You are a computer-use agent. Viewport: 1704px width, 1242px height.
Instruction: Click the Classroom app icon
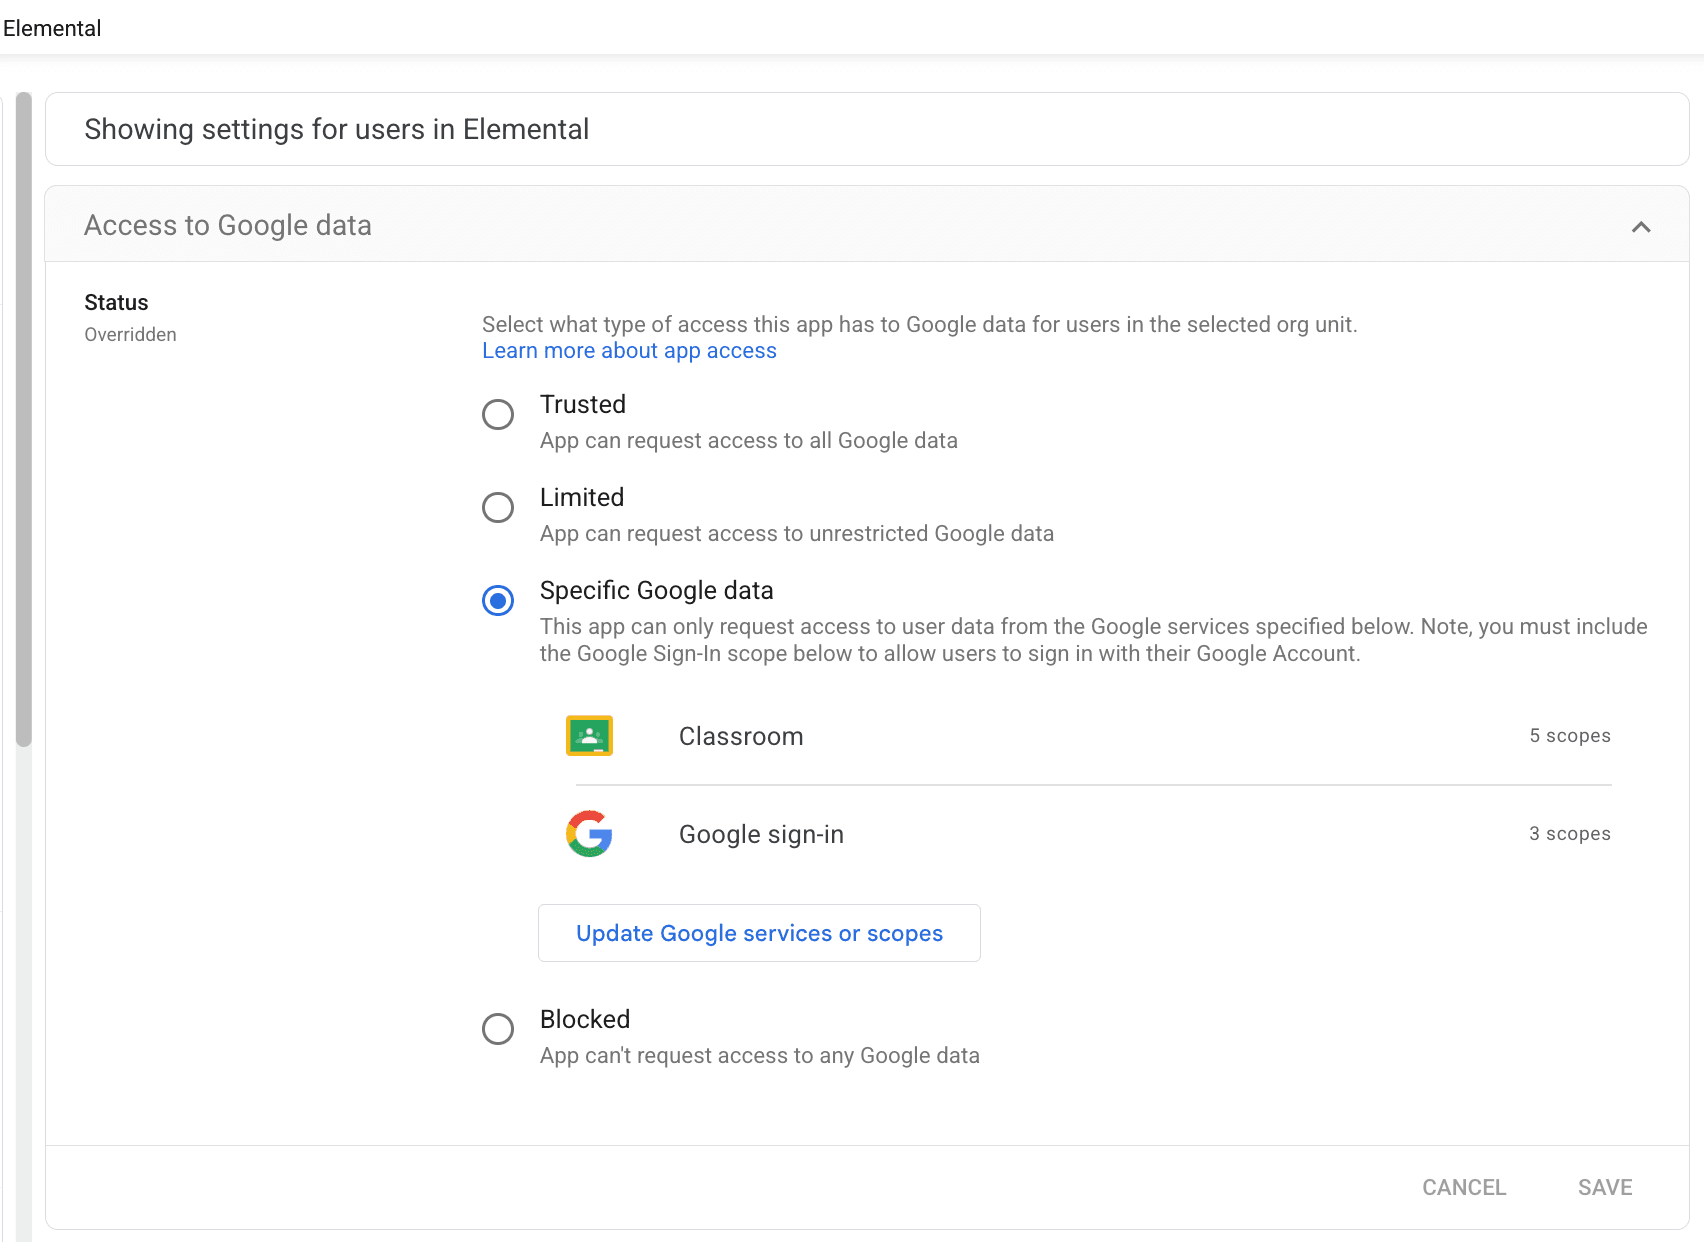coord(589,736)
